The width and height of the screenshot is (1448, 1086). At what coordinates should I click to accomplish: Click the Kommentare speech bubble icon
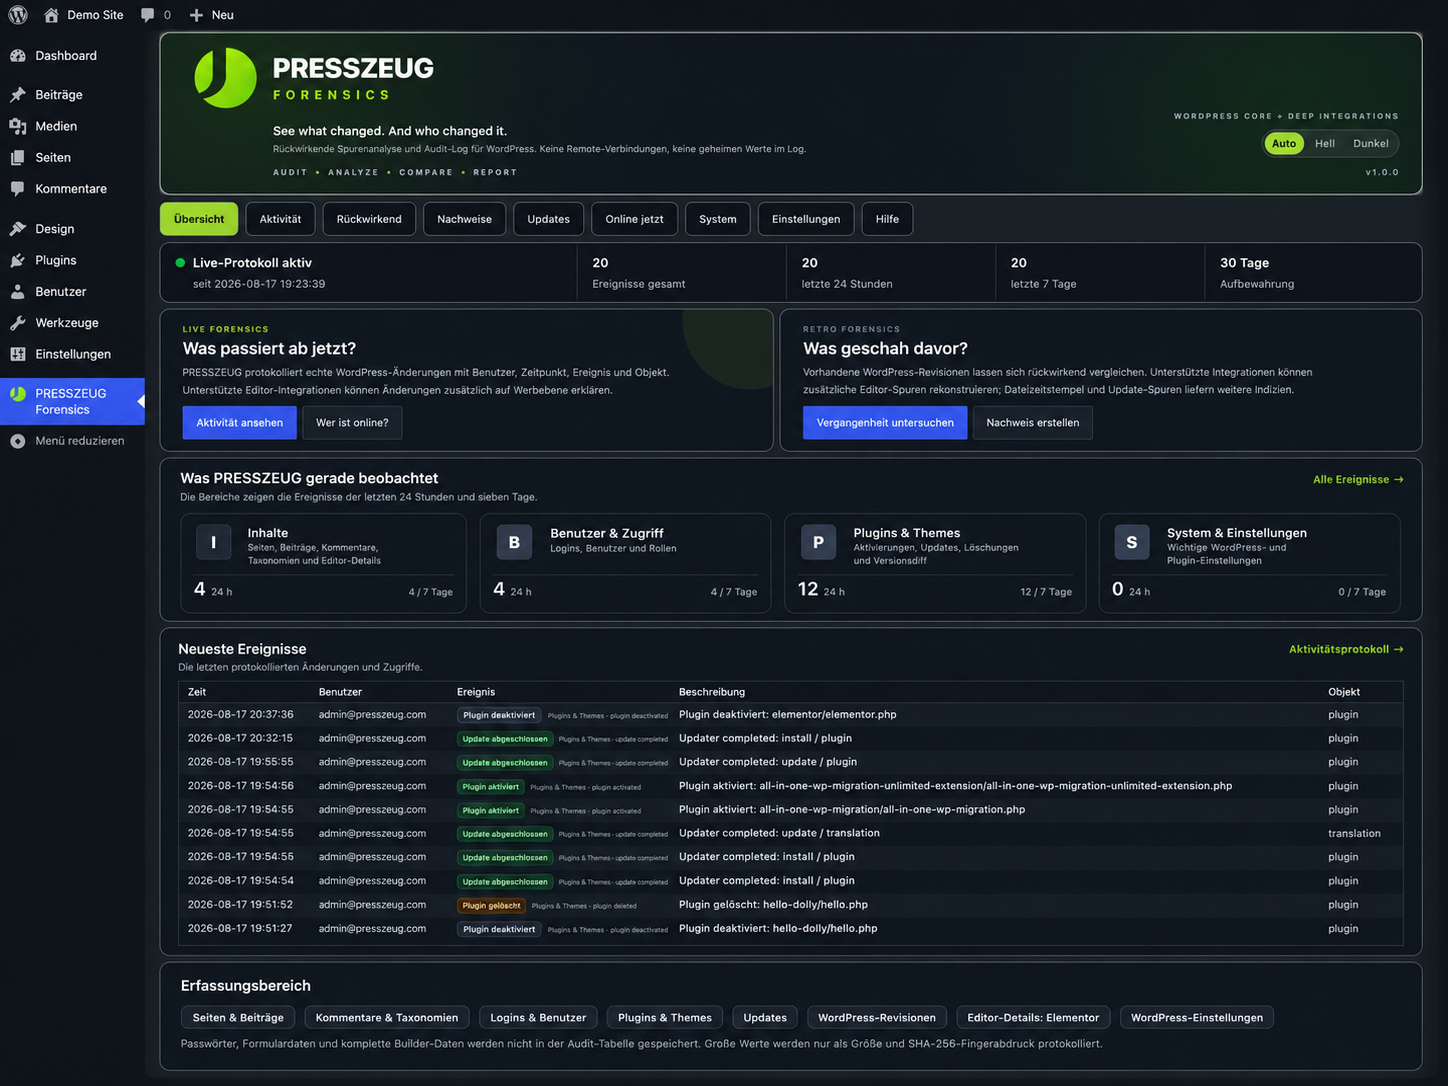(x=18, y=189)
